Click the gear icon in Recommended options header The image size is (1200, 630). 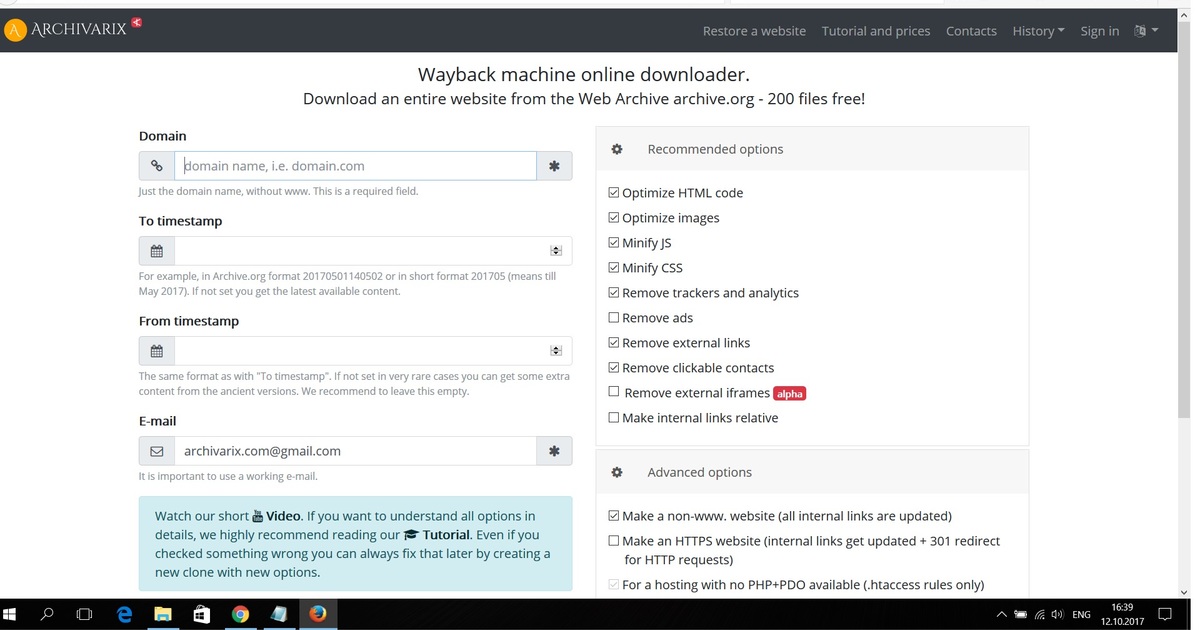coord(617,149)
